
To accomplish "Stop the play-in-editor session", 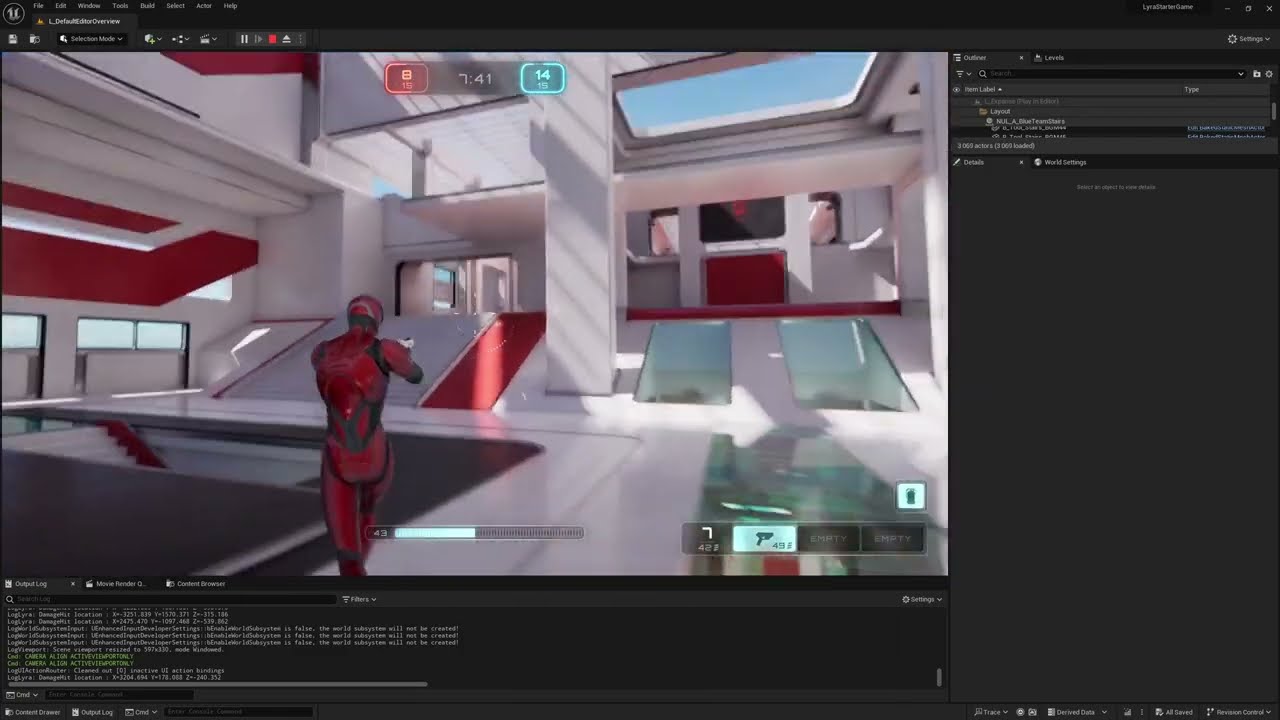I will coord(272,39).
